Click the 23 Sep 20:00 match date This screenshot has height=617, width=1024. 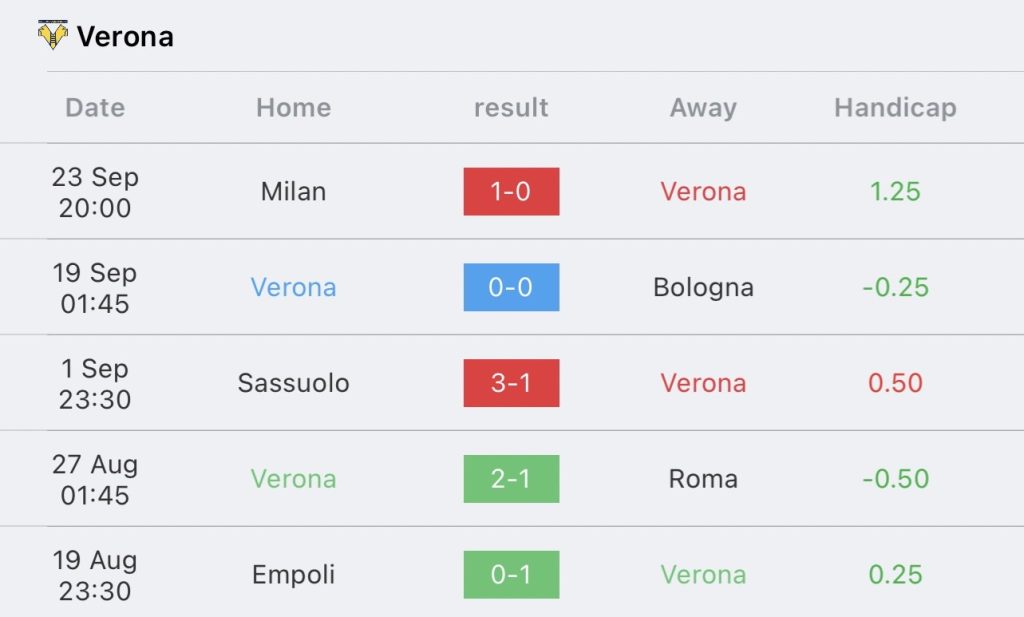tap(95, 192)
